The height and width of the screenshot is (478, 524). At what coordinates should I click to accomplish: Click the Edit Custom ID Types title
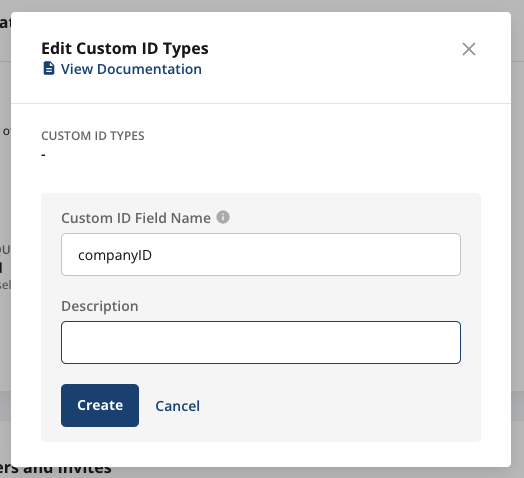click(x=125, y=48)
